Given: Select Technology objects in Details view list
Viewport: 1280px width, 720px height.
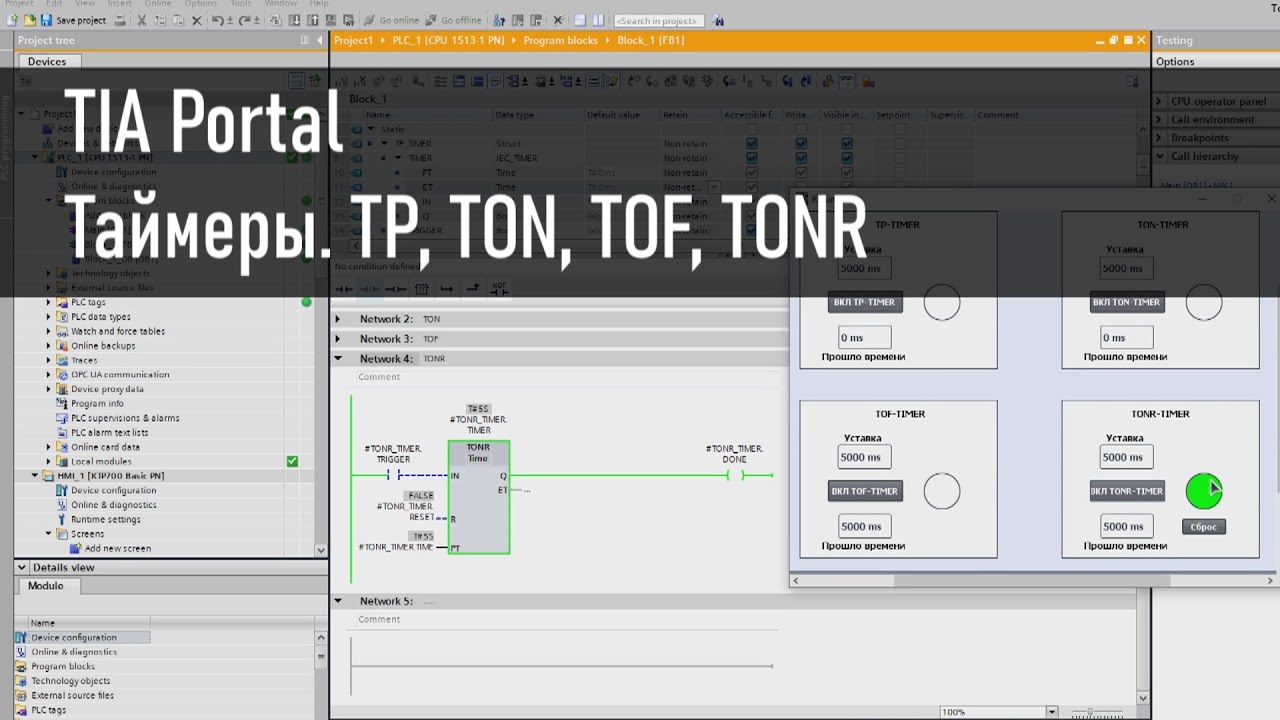Looking at the screenshot, I should (70, 681).
